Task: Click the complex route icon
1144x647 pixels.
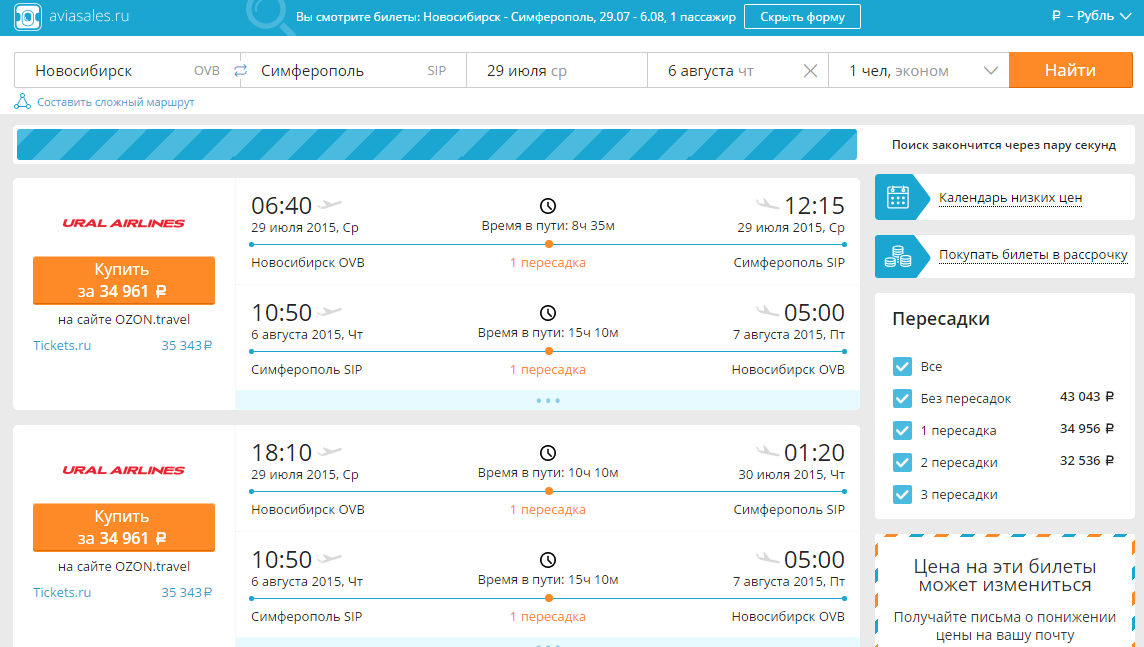Action: (23, 101)
